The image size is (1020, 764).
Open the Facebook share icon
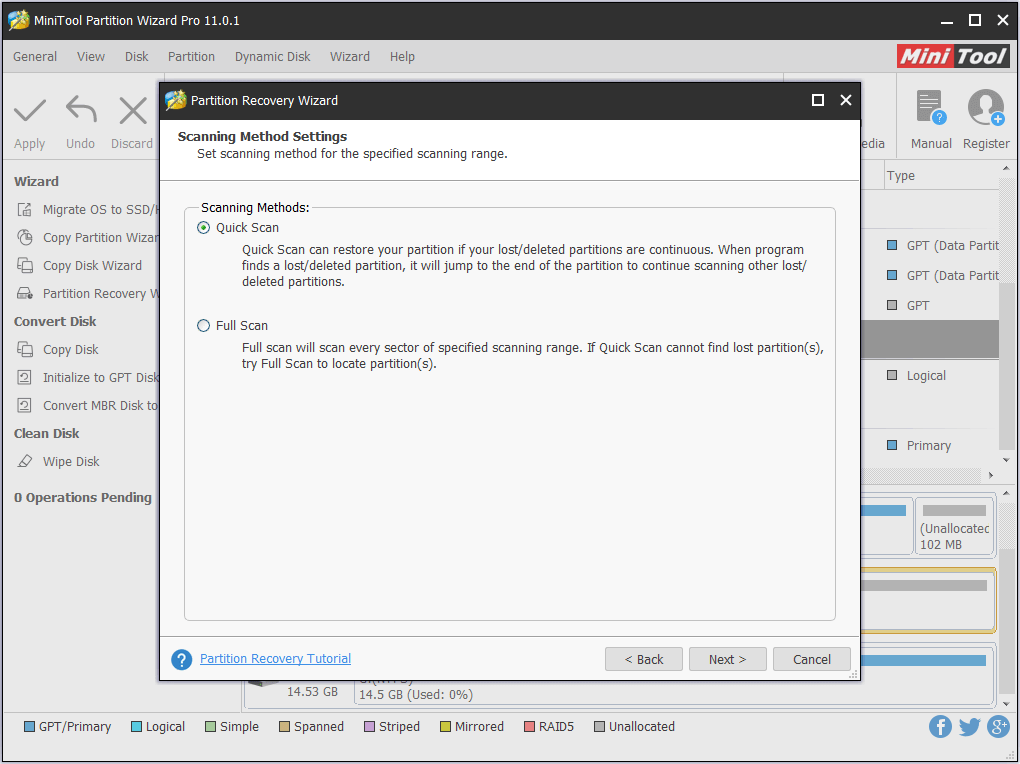click(940, 726)
